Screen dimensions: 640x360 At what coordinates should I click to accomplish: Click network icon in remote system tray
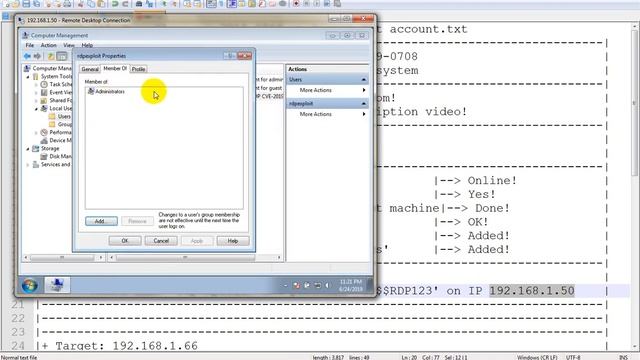point(317,285)
